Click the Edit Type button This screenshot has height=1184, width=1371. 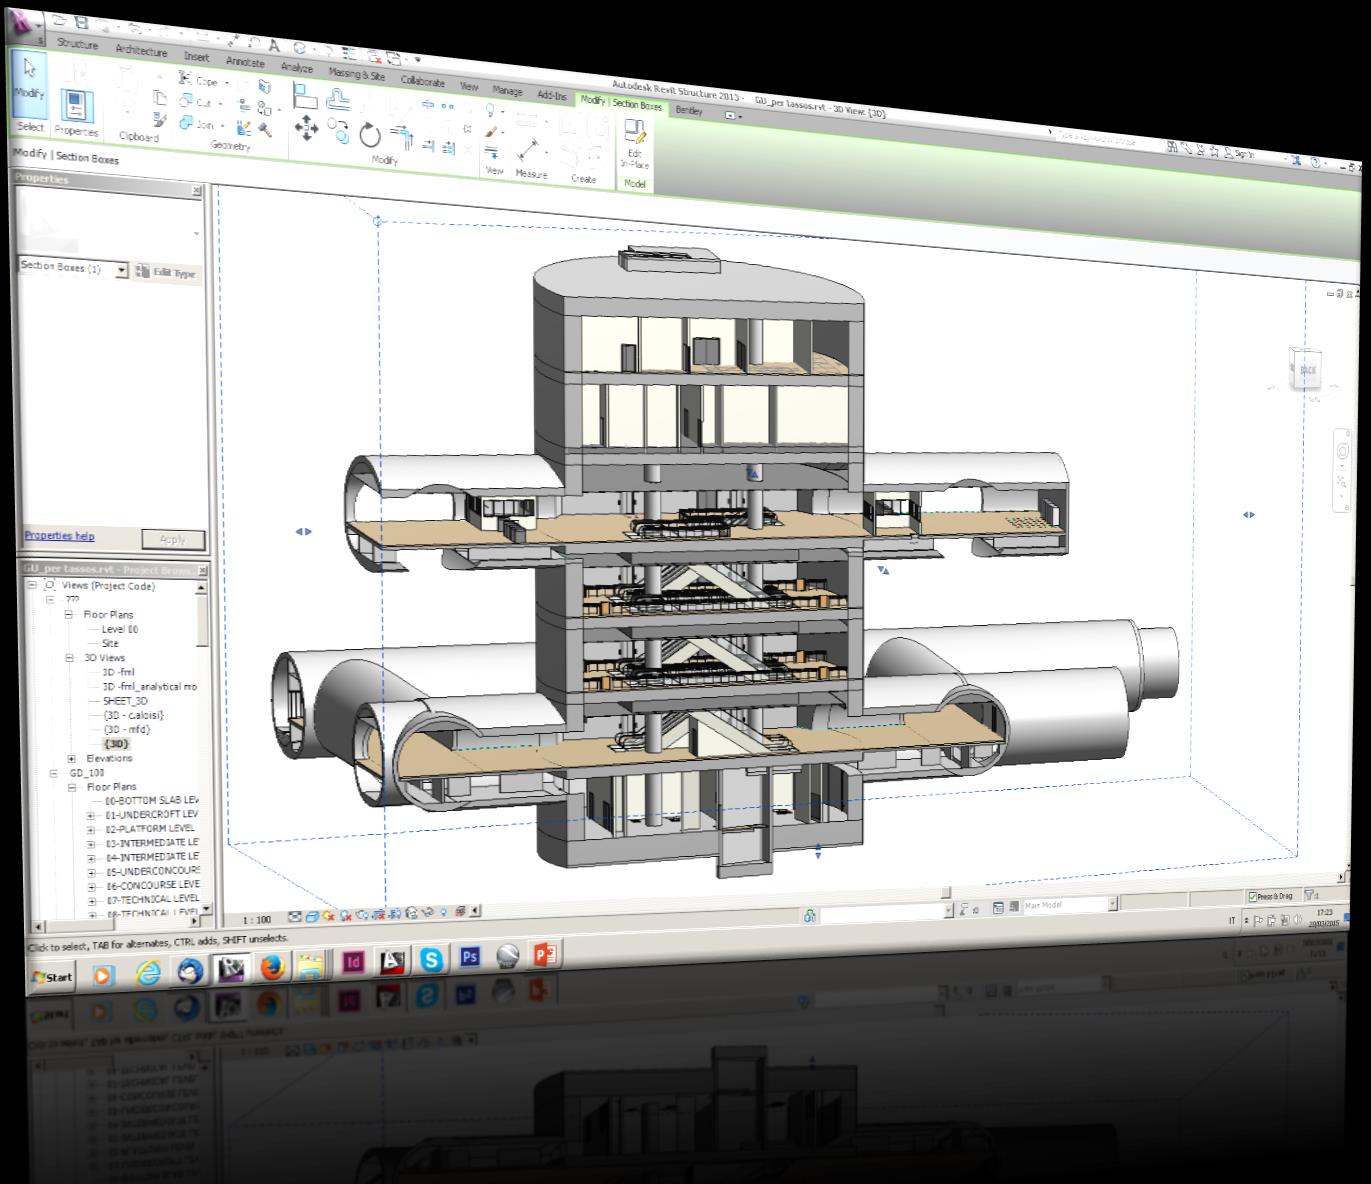[167, 273]
